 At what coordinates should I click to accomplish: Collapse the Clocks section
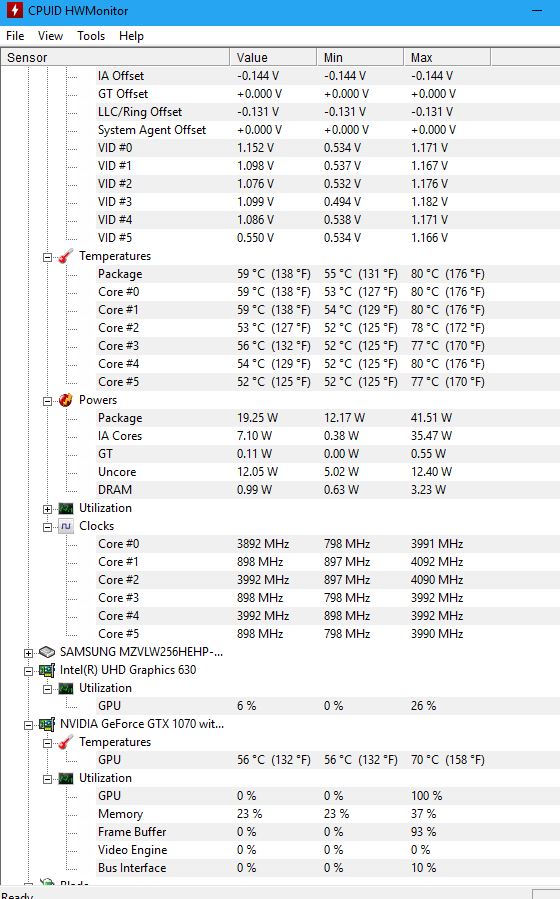[48, 527]
